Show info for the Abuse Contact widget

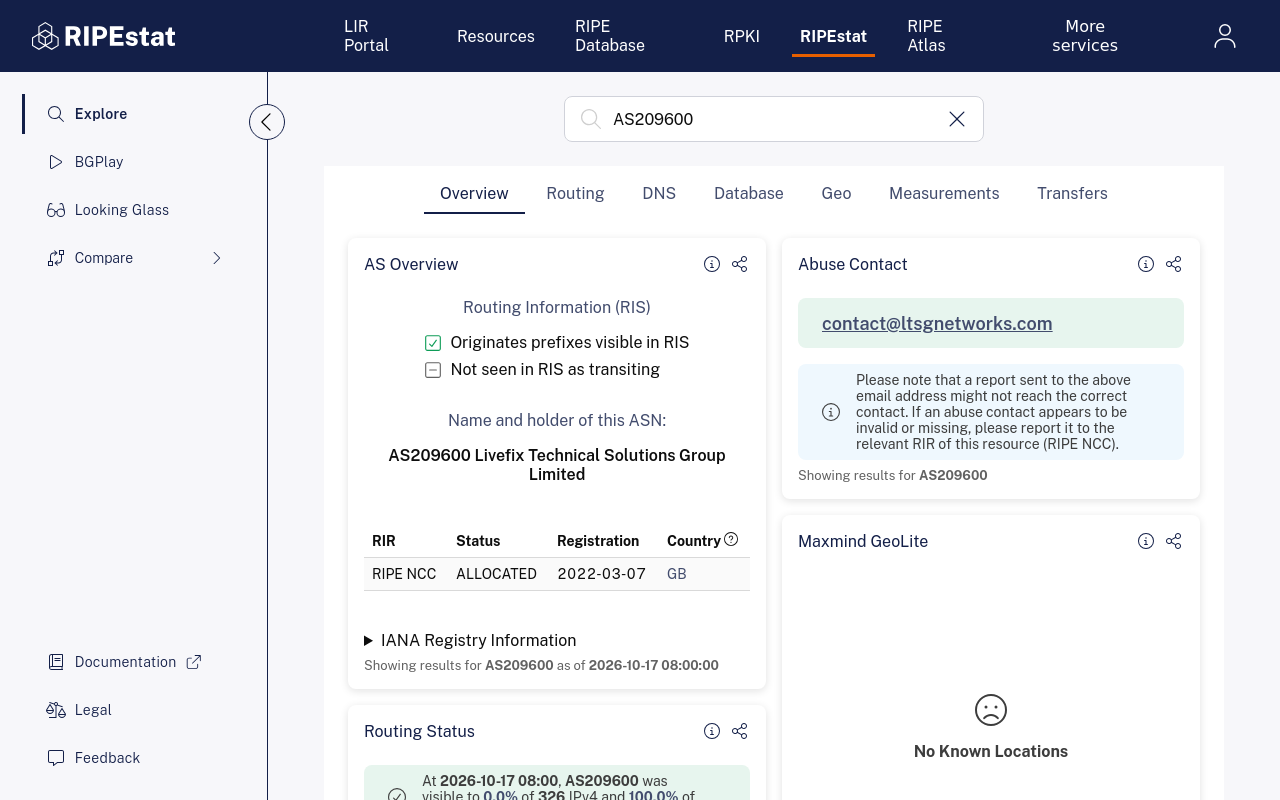coord(1146,264)
